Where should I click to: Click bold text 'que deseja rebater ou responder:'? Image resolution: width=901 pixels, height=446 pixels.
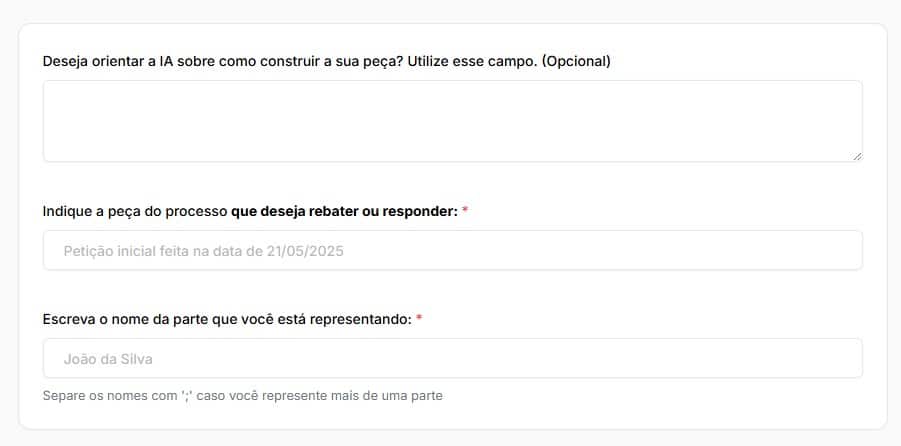pyautogui.click(x=343, y=212)
